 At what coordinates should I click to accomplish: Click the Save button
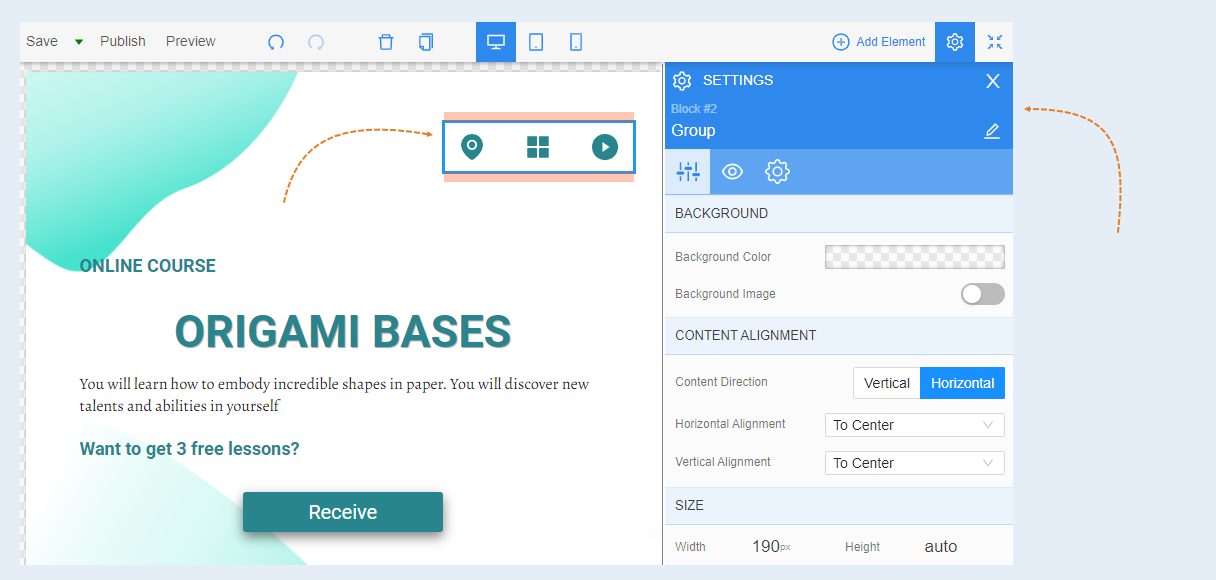point(42,41)
